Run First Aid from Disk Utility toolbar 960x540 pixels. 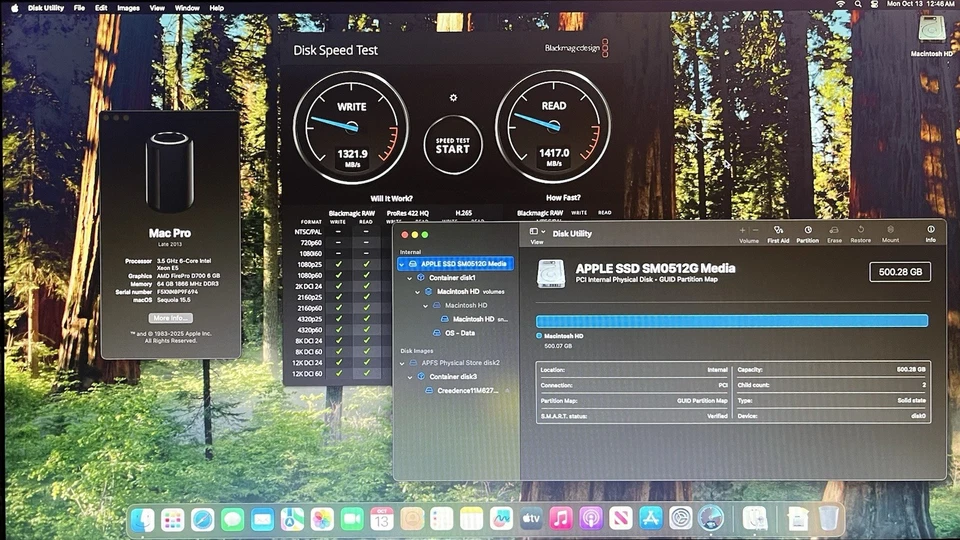point(778,234)
